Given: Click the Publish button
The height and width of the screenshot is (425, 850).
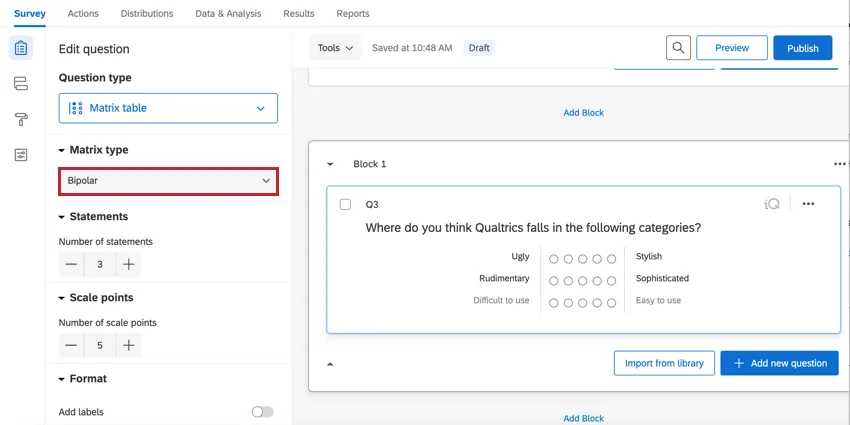Looking at the screenshot, I should [802, 48].
